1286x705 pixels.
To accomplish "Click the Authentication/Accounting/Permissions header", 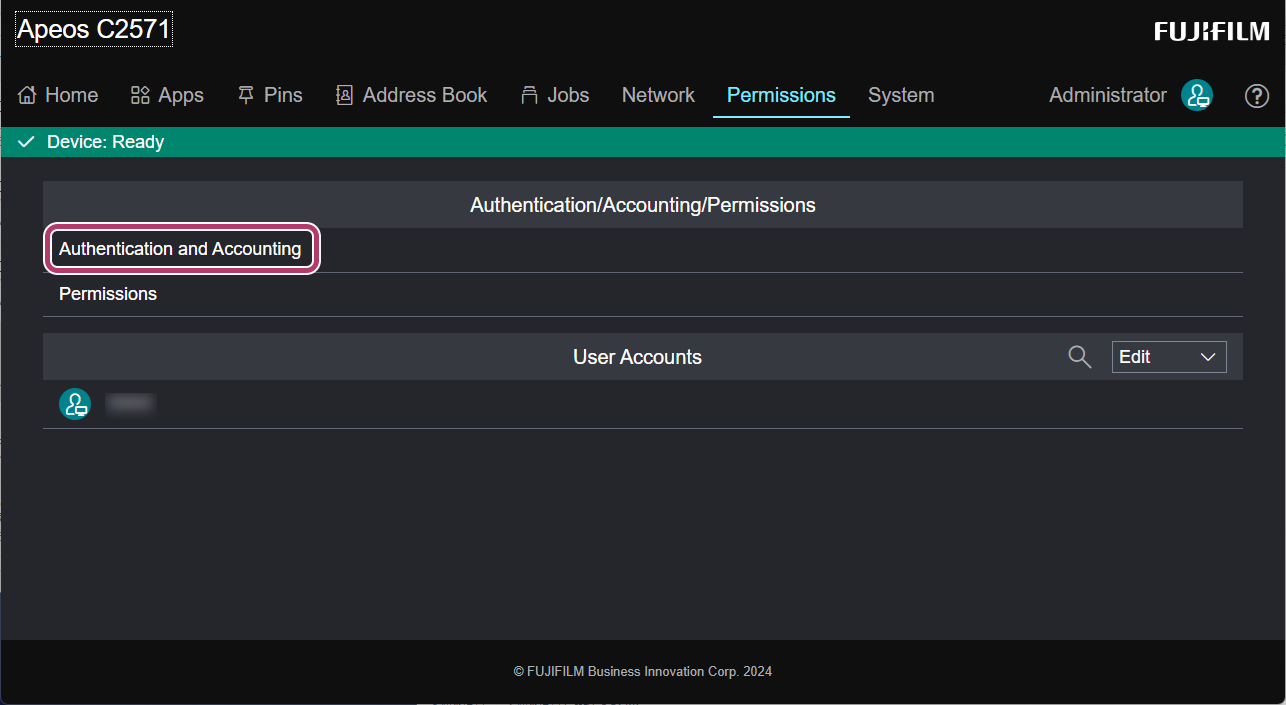I will pyautogui.click(x=643, y=205).
